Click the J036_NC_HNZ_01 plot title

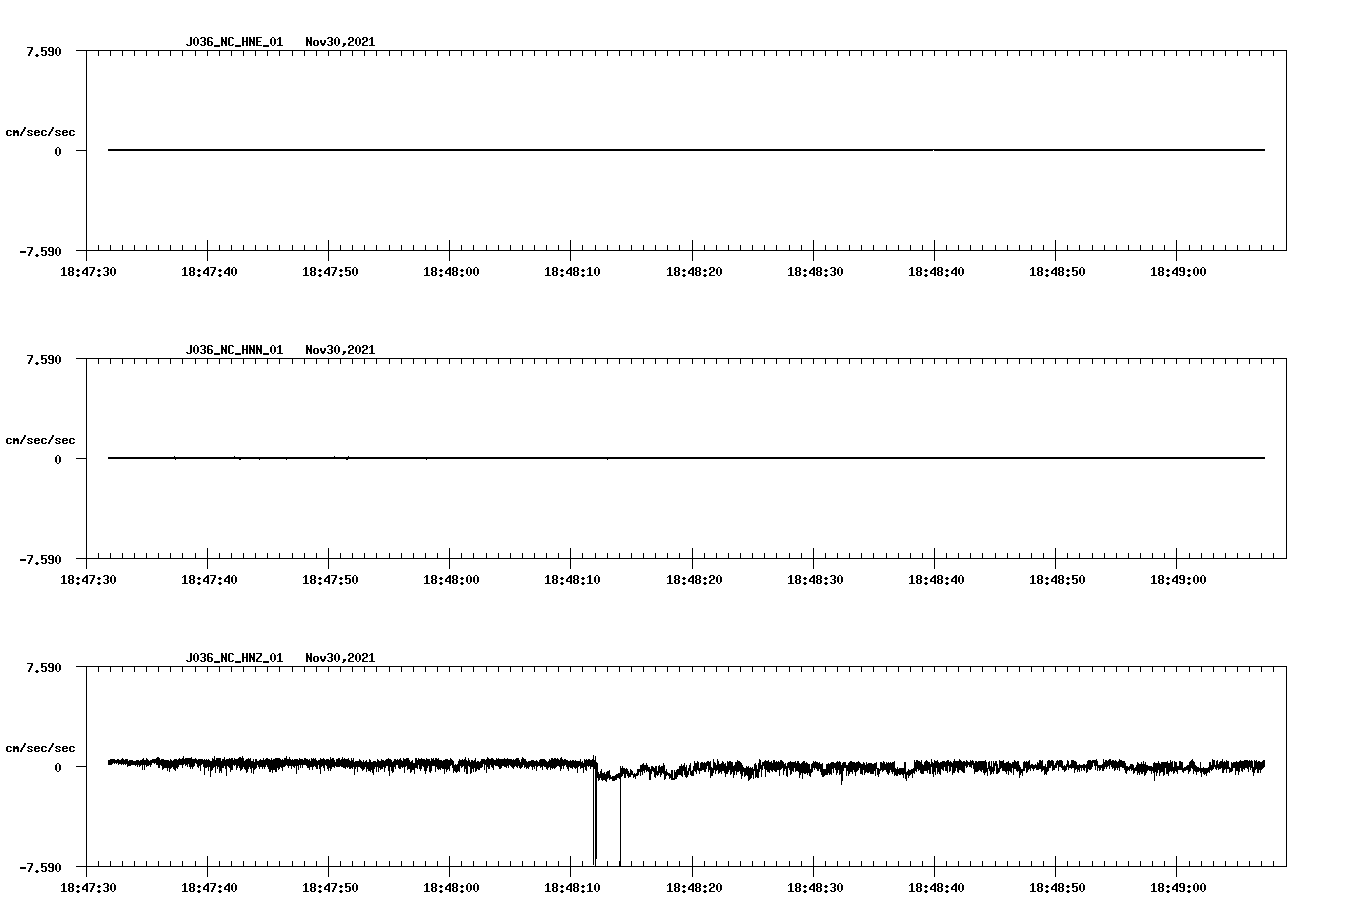click(x=234, y=658)
